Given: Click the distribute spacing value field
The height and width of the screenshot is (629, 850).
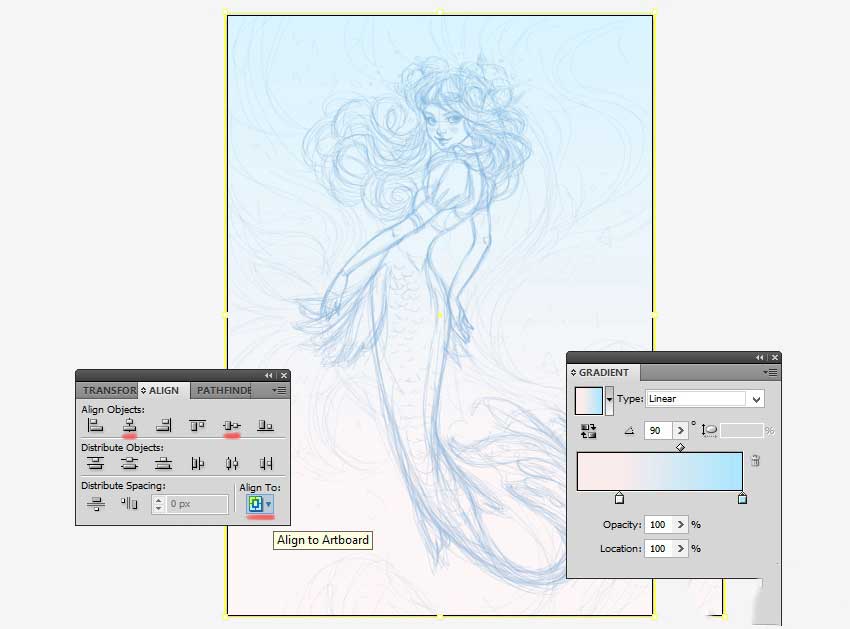Looking at the screenshot, I should [198, 504].
